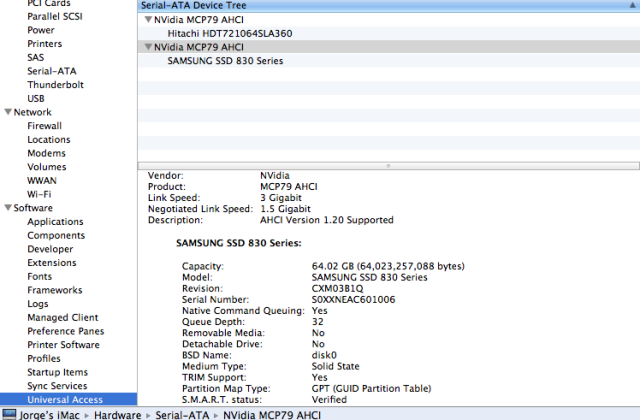Click GPT (GUID Partition Table) value
The width and height of the screenshot is (640, 420).
tap(371, 388)
